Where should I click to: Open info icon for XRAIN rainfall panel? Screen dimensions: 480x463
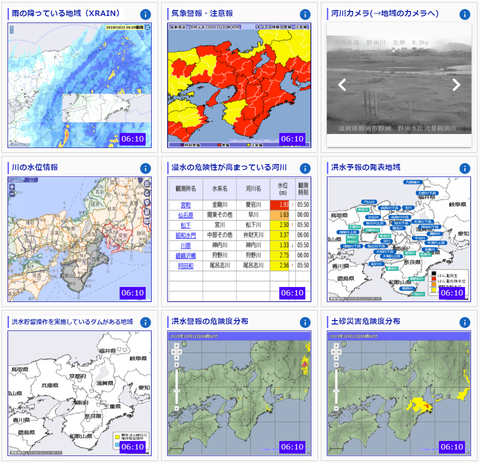[x=145, y=14]
